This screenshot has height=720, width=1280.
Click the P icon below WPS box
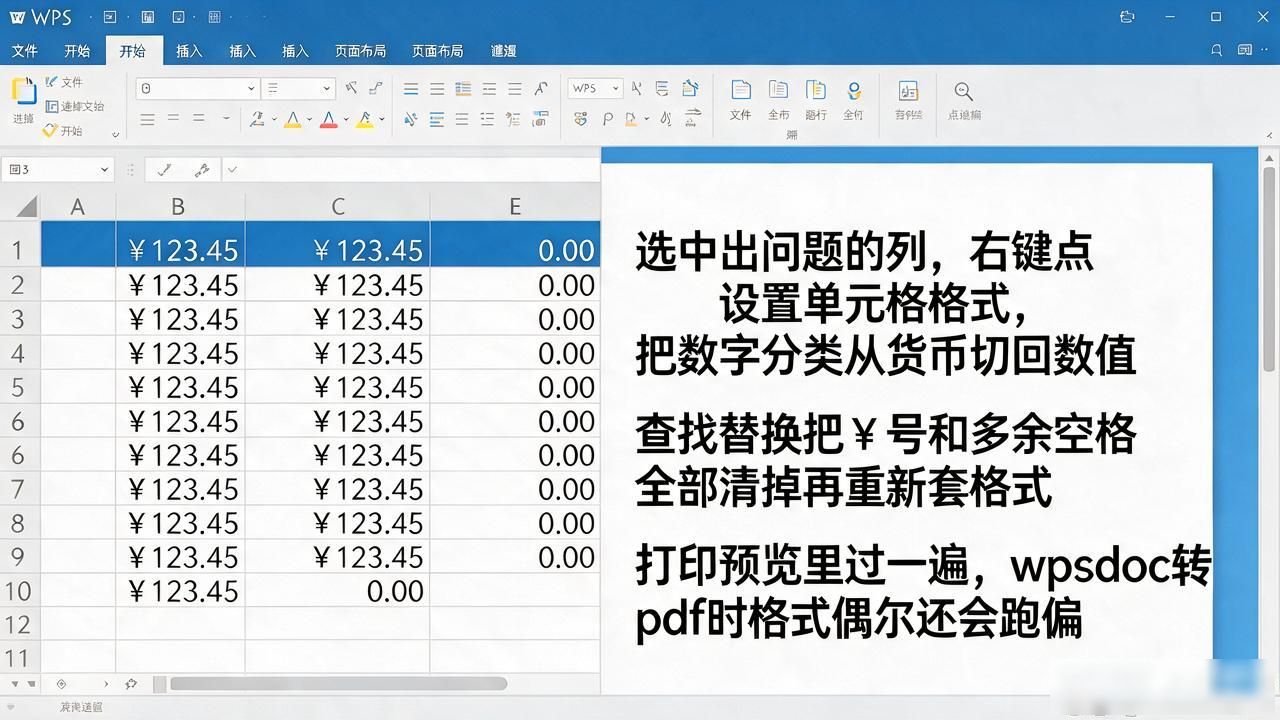pyautogui.click(x=607, y=120)
